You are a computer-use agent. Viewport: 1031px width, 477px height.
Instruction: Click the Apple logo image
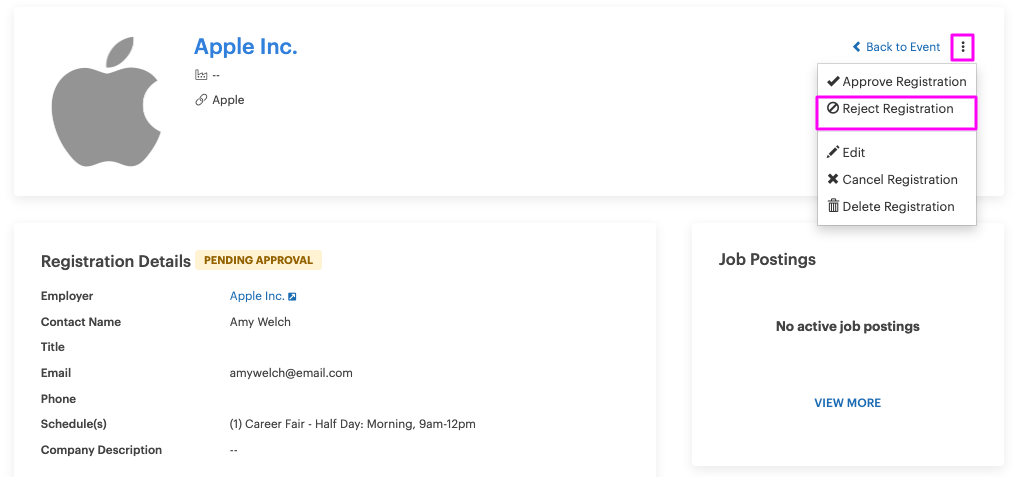106,101
